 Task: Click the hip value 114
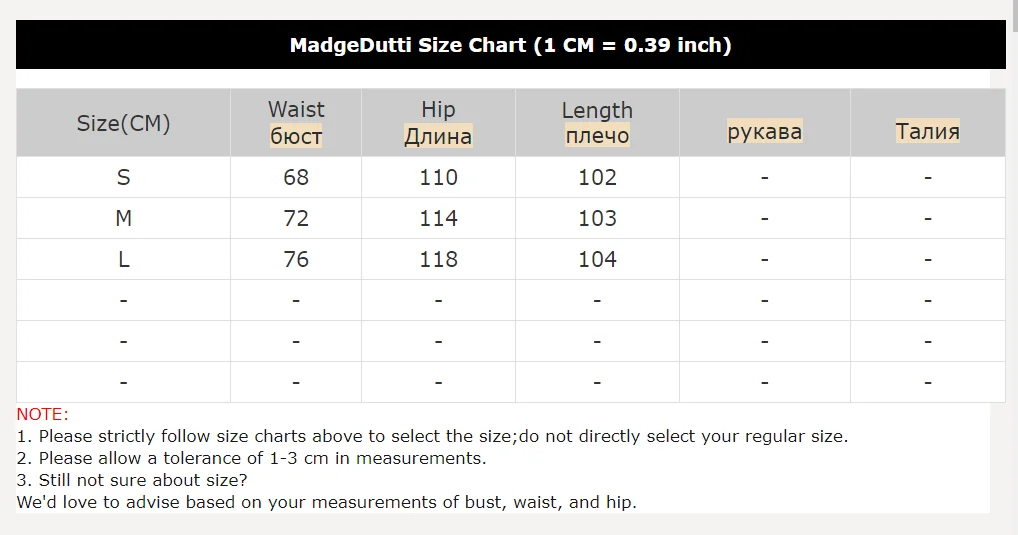coord(438,218)
